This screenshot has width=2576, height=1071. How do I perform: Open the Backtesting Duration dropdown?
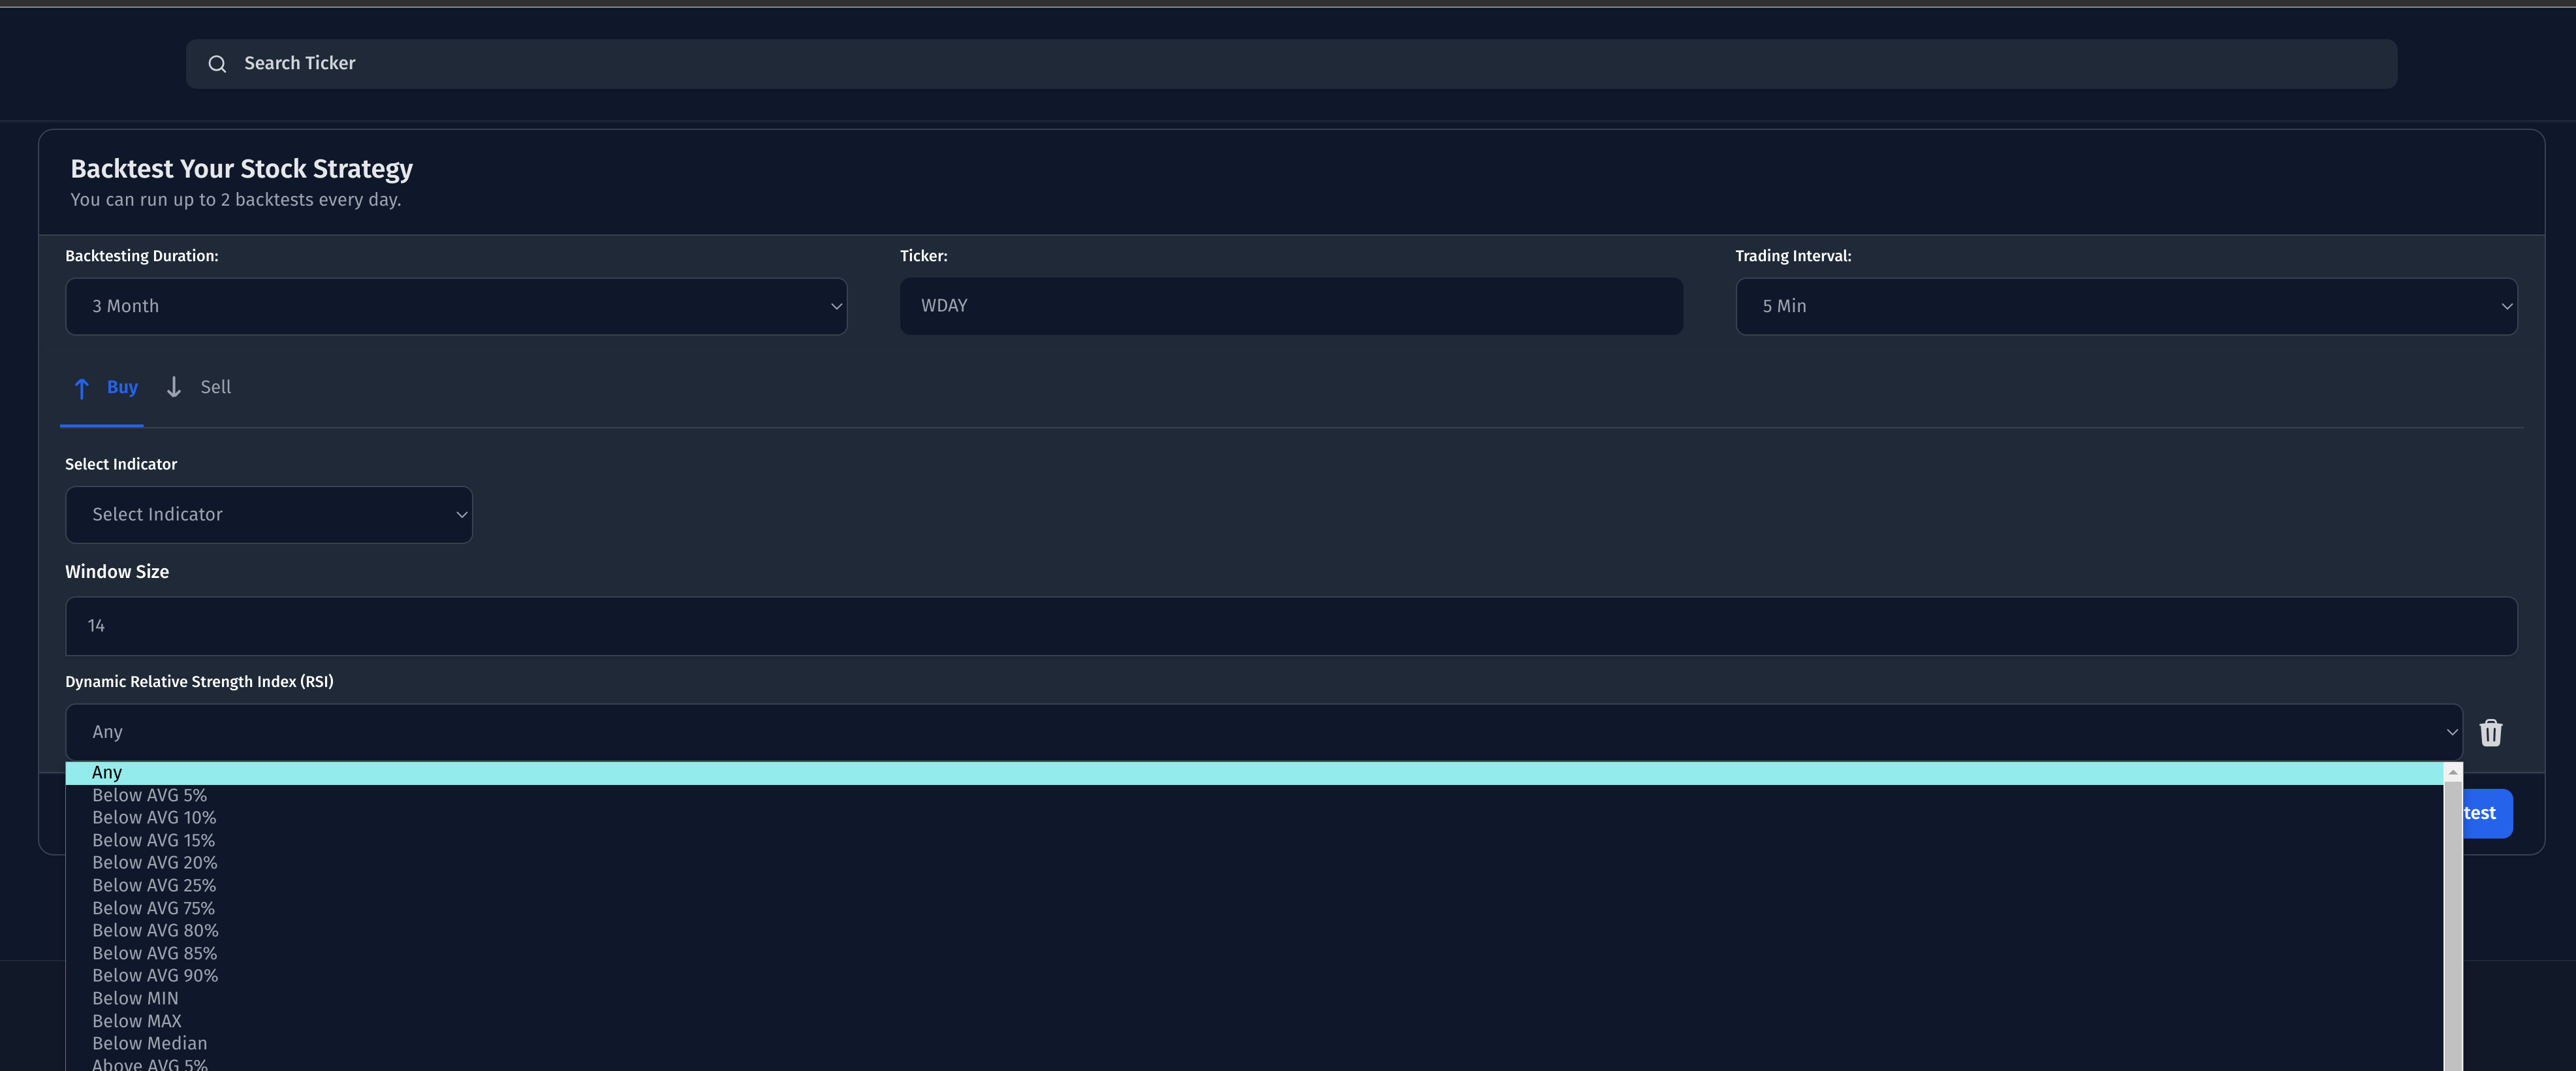456,306
